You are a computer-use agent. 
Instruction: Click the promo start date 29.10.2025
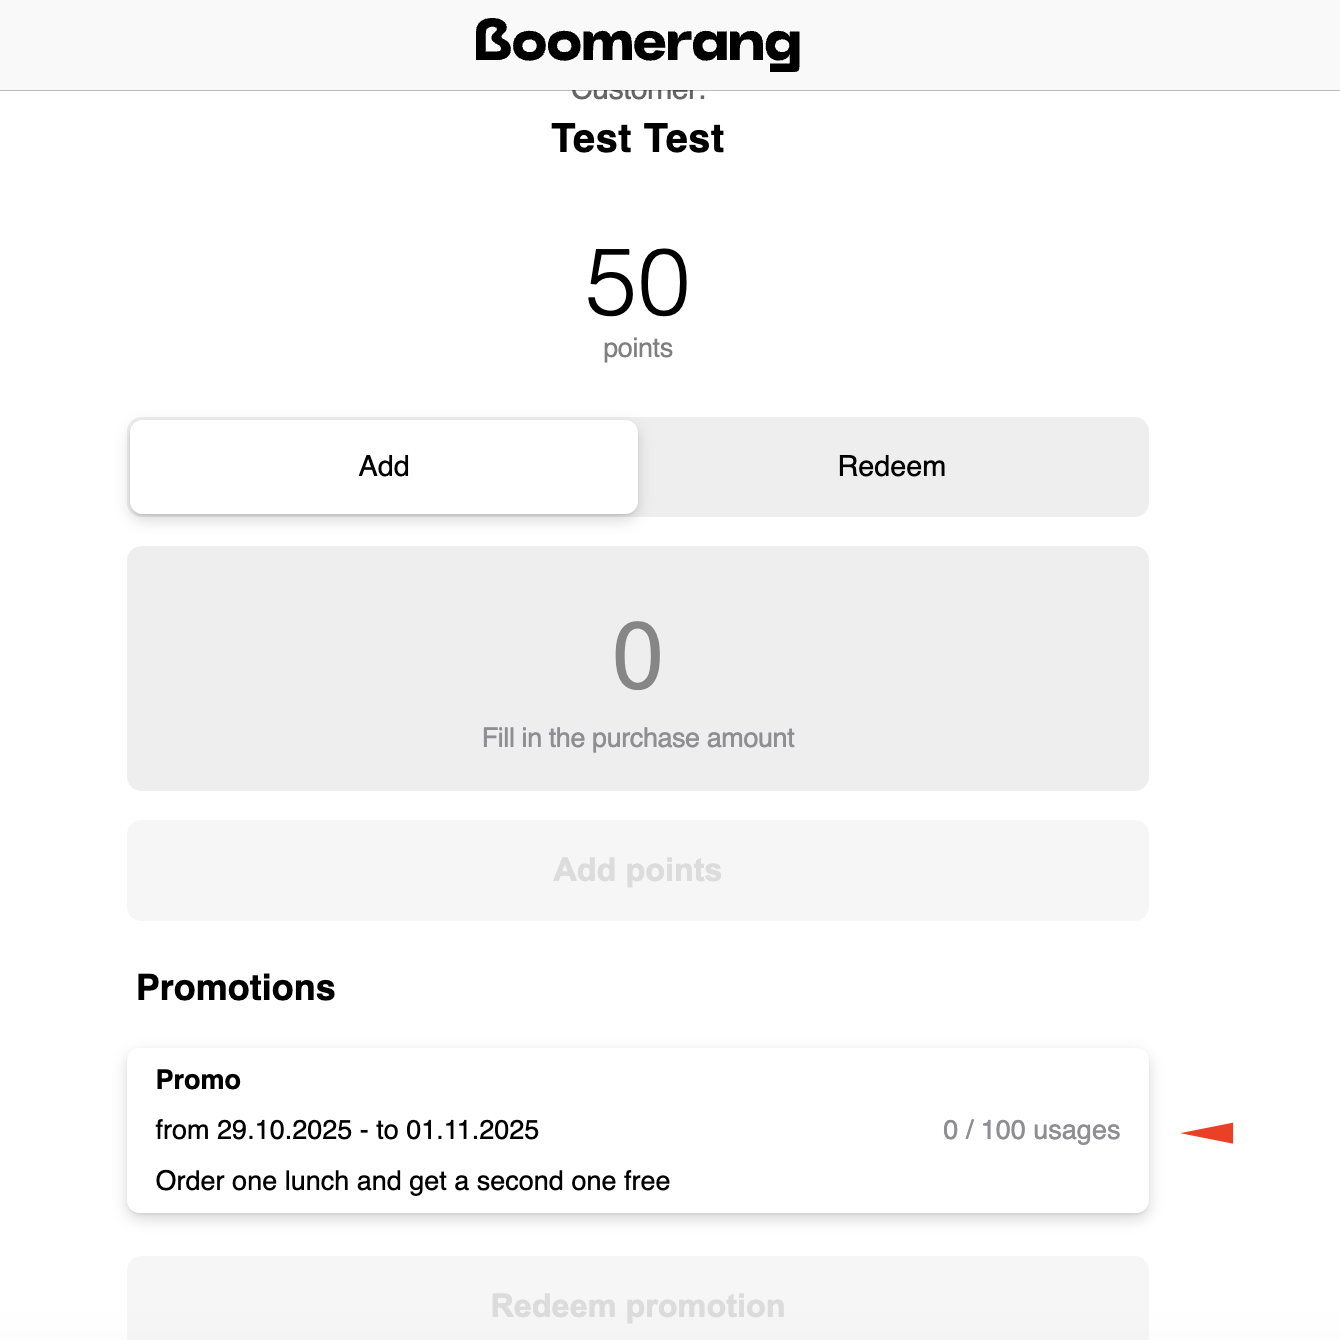284,1130
